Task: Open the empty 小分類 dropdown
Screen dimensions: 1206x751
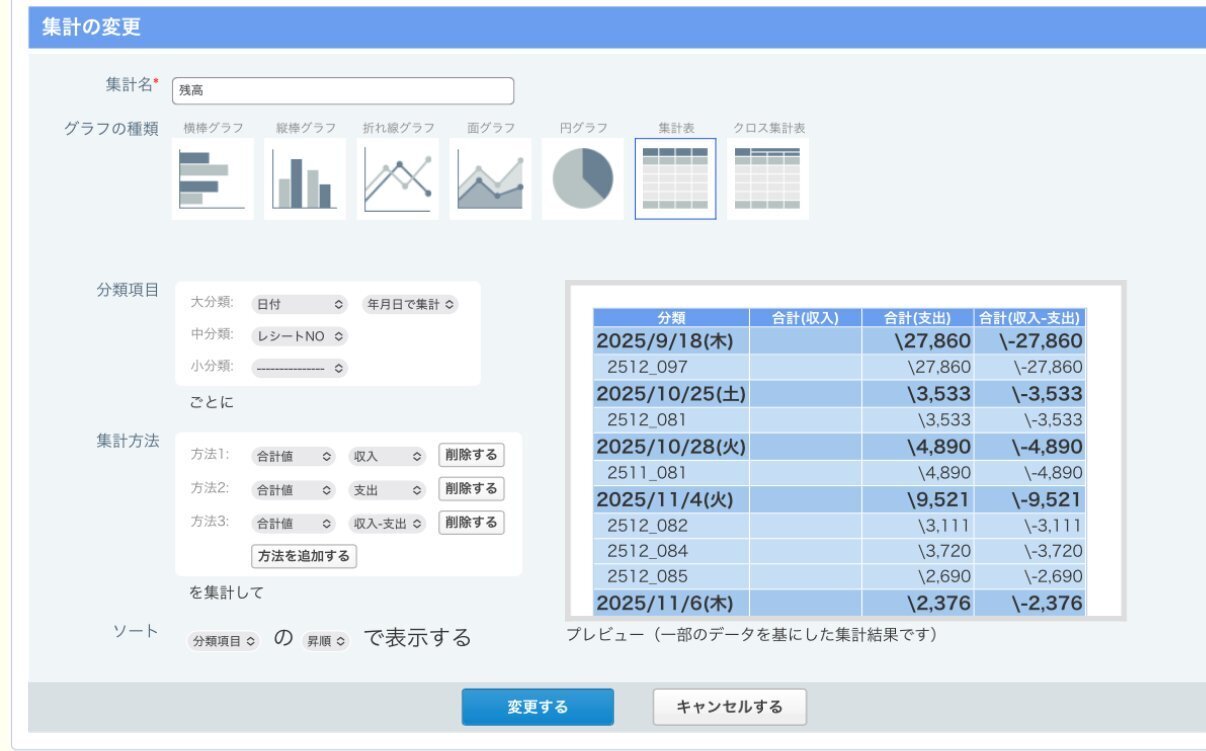Action: [299, 368]
